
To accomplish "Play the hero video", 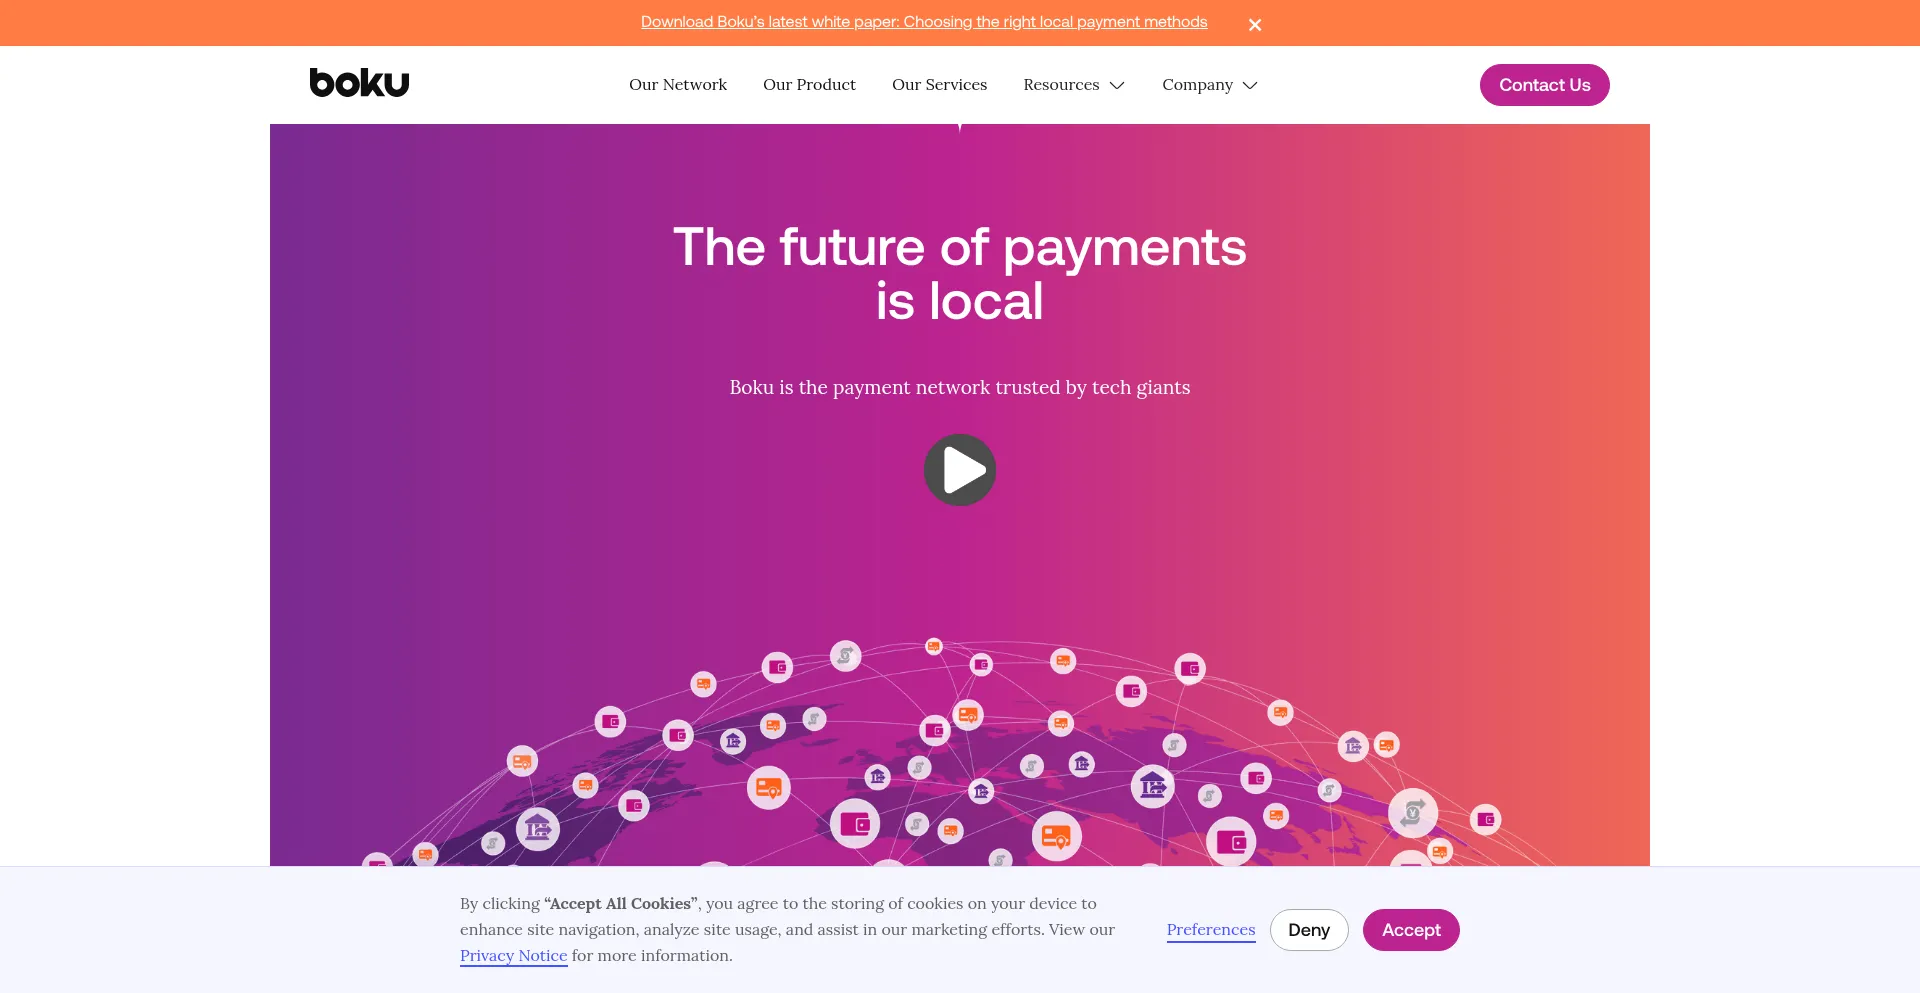I will tap(960, 470).
